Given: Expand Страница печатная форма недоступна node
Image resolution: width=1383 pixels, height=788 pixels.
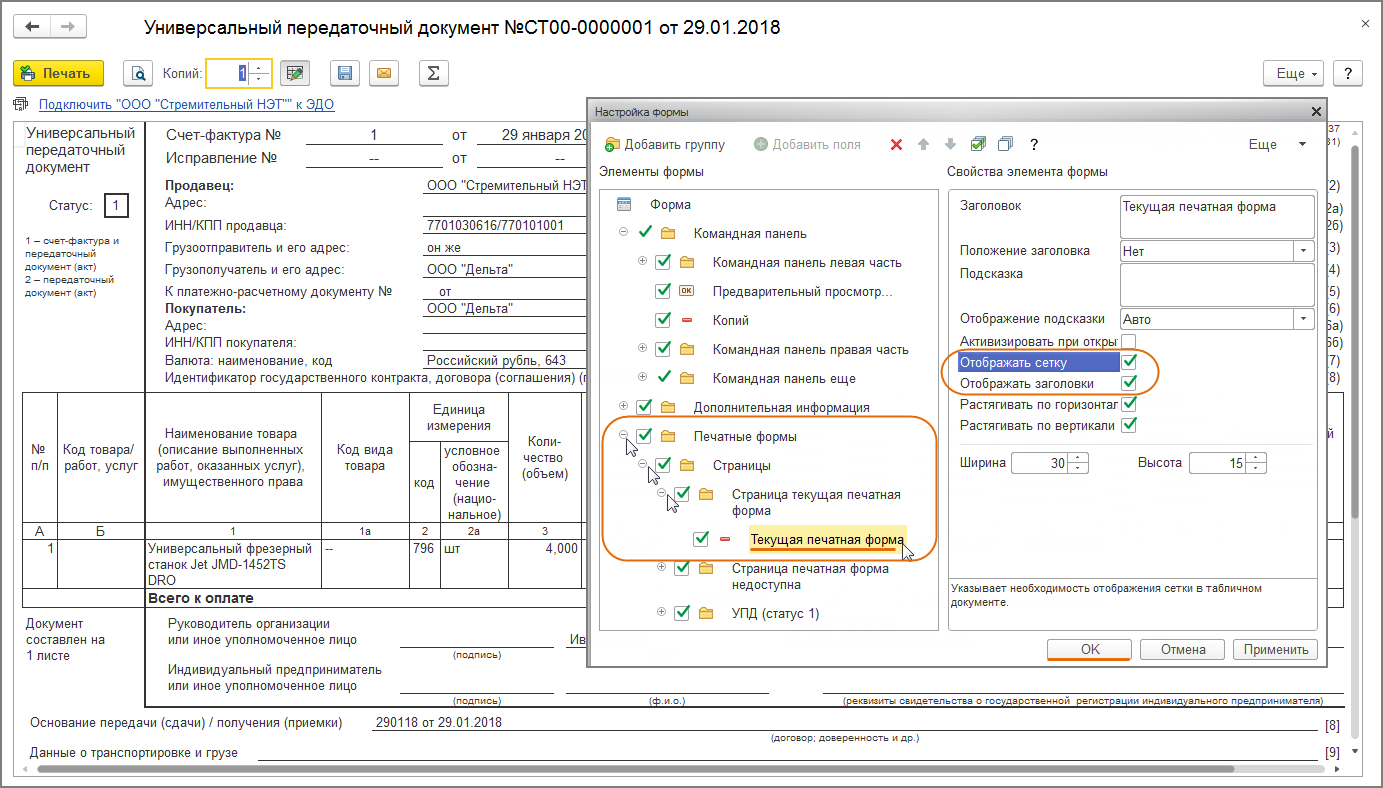Looking at the screenshot, I should 661,568.
